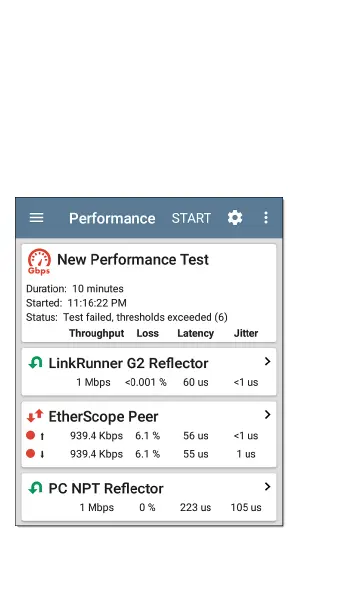Viewport: 360px width, 612px height.
Task: Open the New Performance Test card title
Action: point(133,260)
